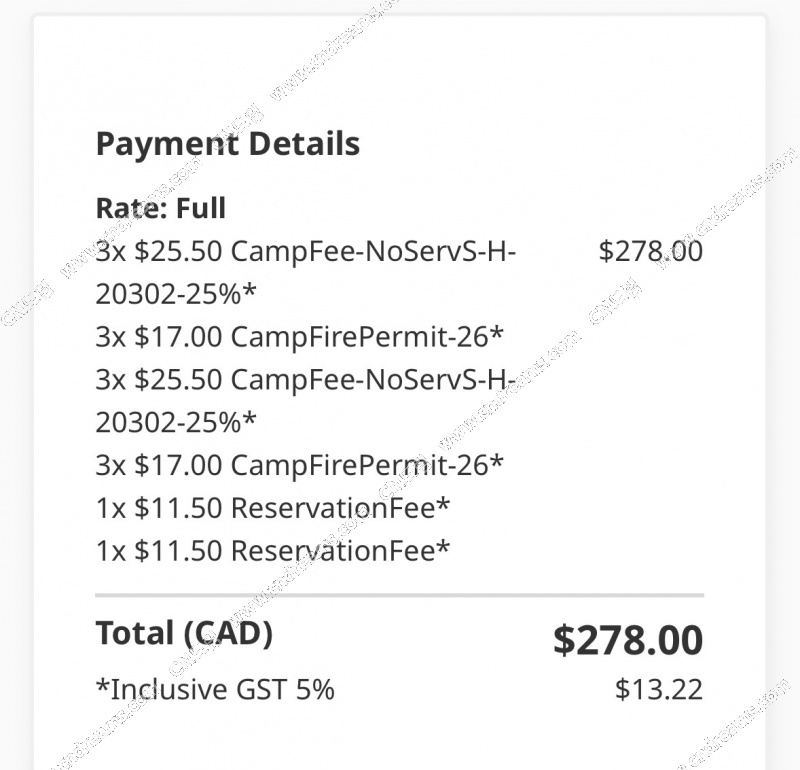Click the 1x $11.50 price in the first ReservationFee line
The height and width of the screenshot is (770, 800).
pyautogui.click(x=159, y=508)
